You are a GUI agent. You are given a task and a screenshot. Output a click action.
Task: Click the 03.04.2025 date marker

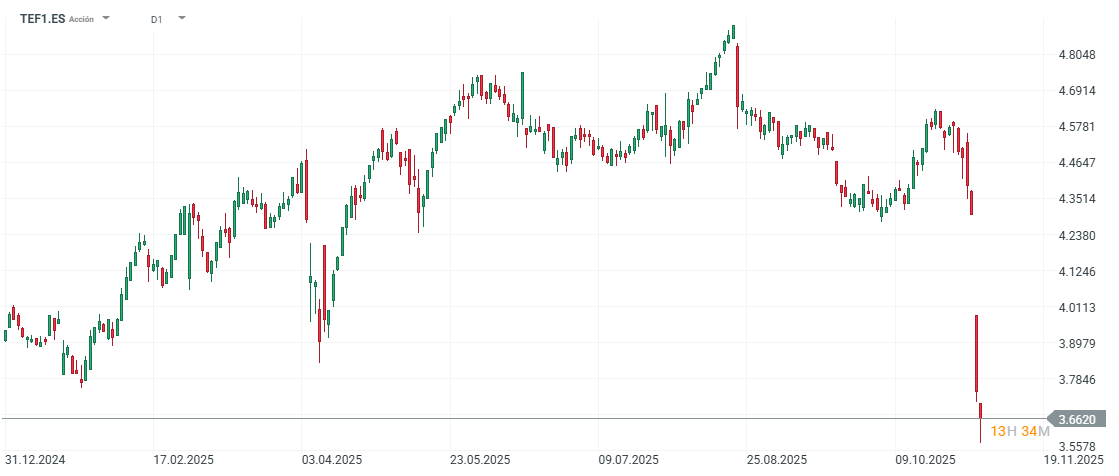pos(331,460)
